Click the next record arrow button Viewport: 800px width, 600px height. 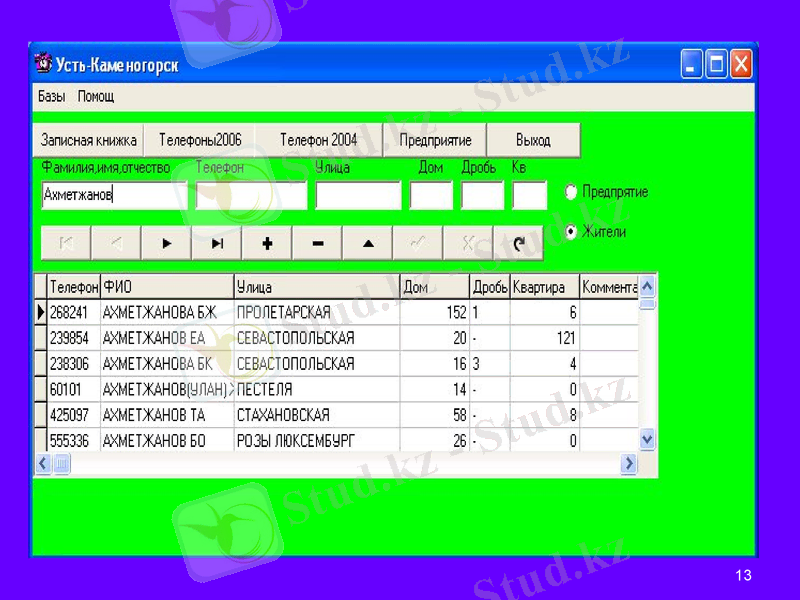point(167,242)
